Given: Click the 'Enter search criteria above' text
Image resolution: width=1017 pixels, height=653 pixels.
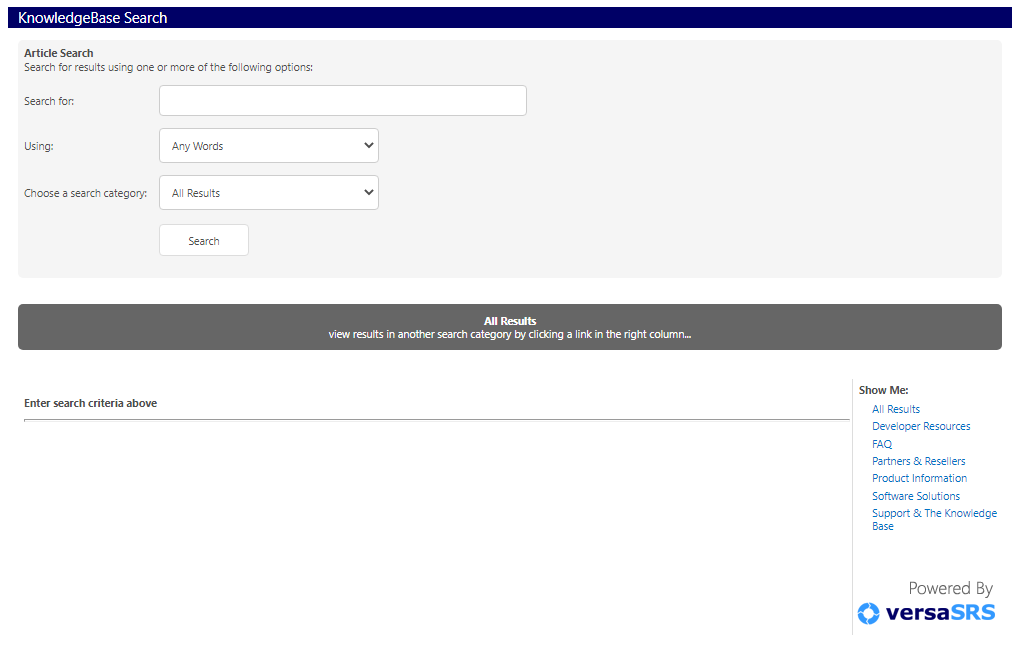Looking at the screenshot, I should 90,403.
